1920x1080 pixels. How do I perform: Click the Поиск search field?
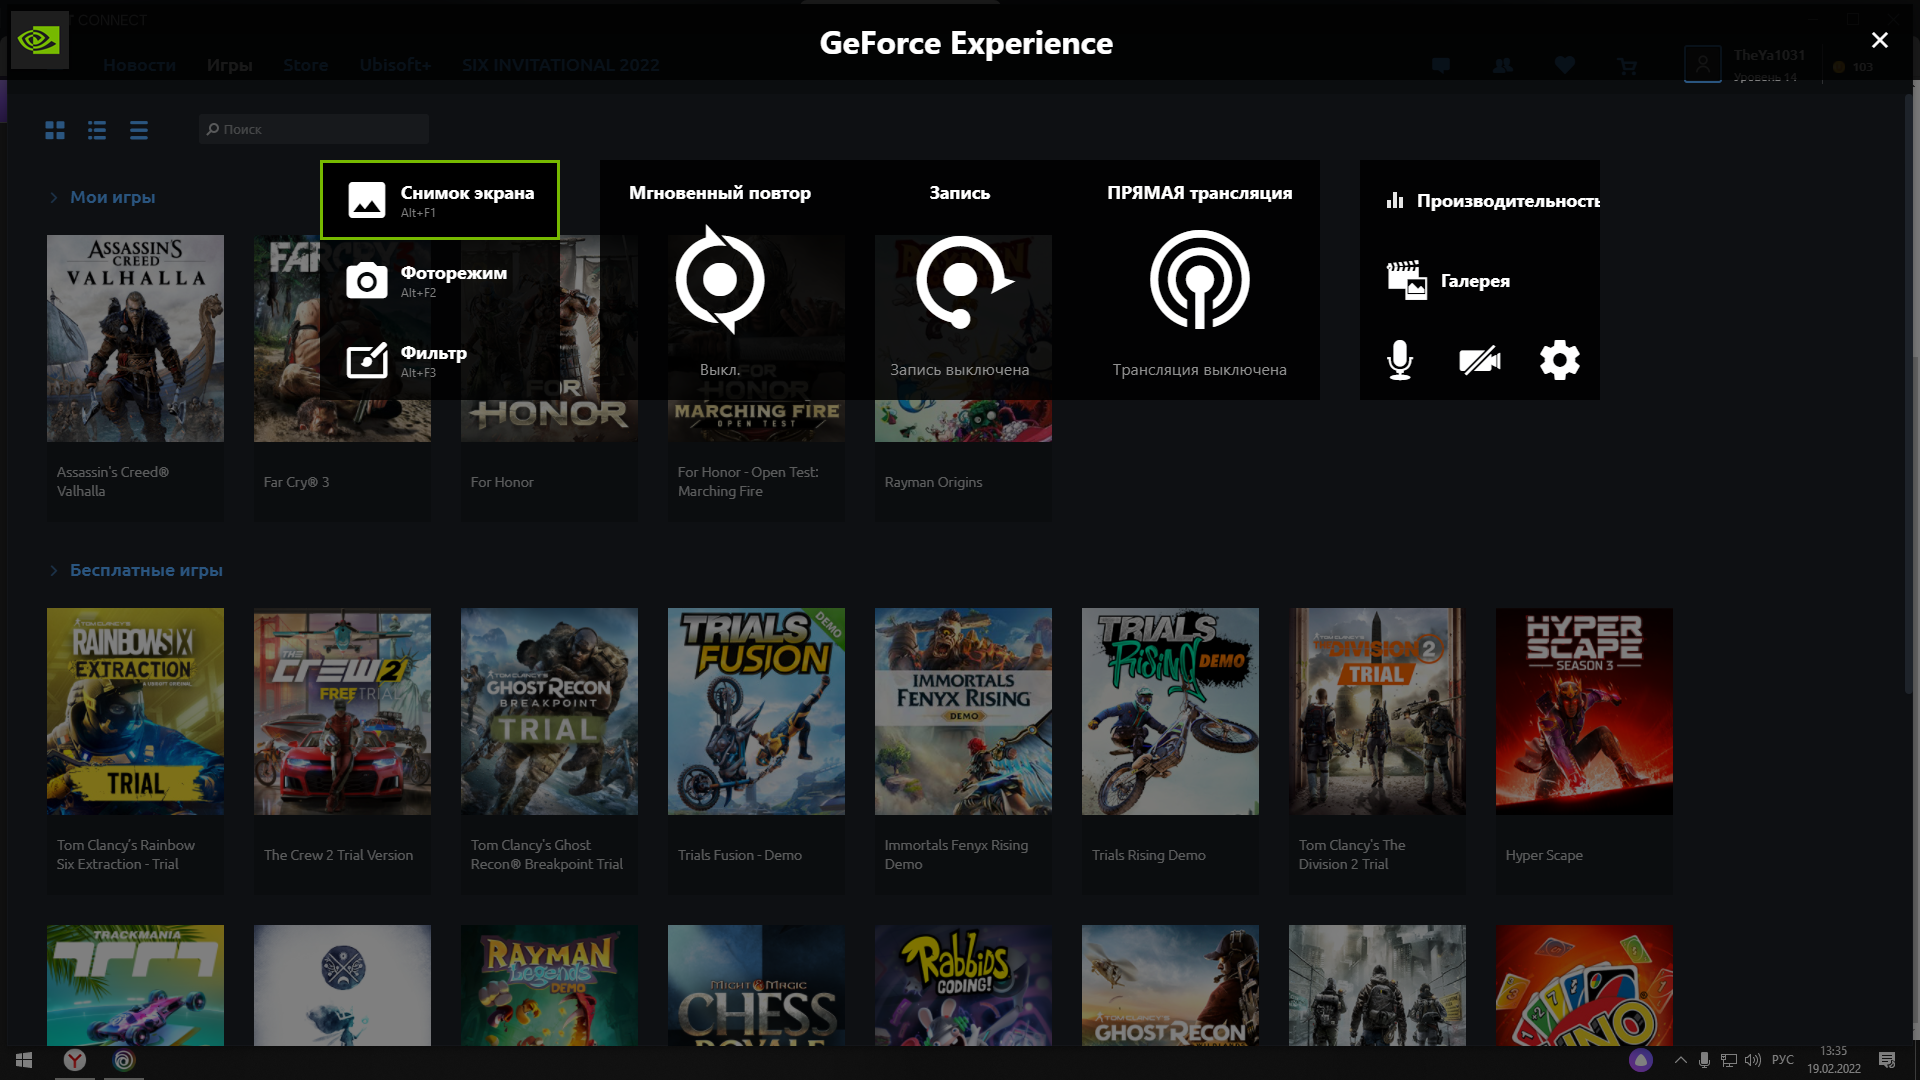point(314,129)
